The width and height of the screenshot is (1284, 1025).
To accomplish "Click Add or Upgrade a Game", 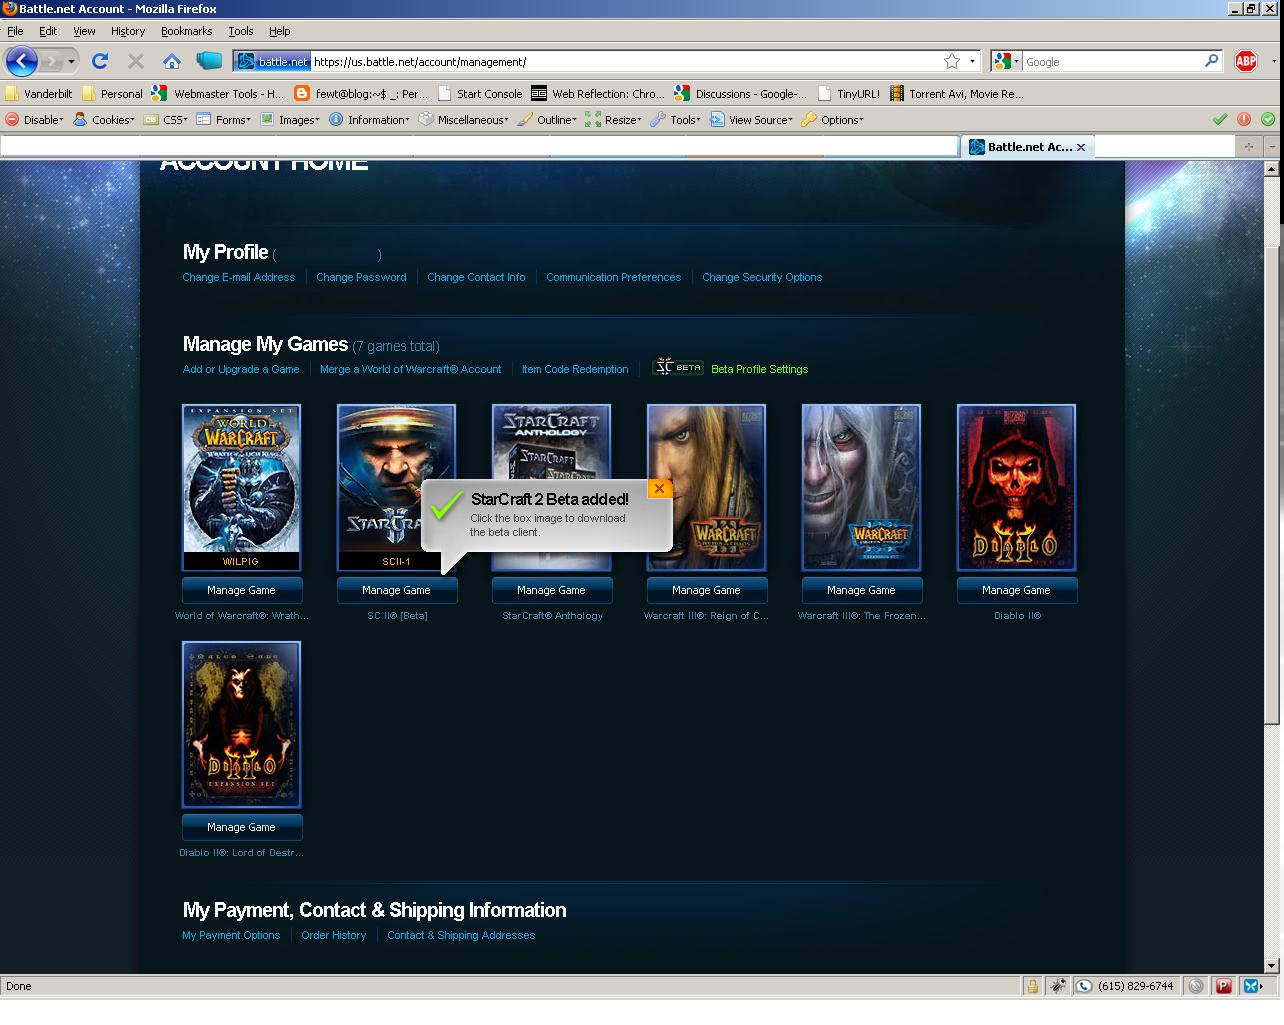I will (x=241, y=369).
